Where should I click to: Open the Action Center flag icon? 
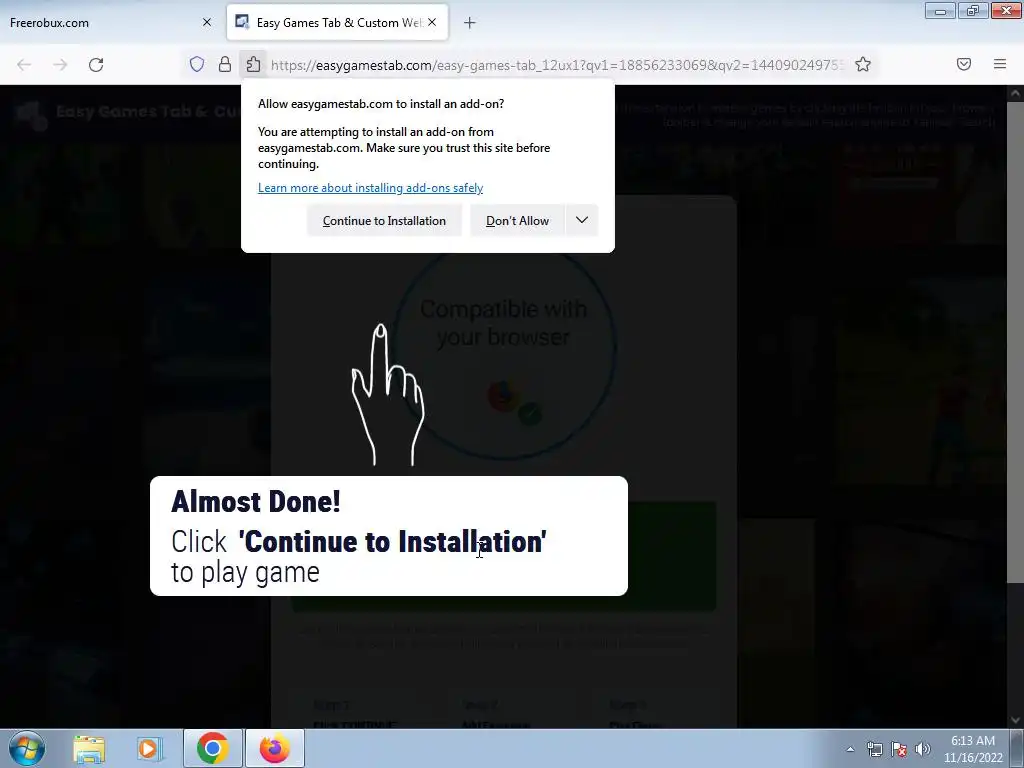click(899, 749)
